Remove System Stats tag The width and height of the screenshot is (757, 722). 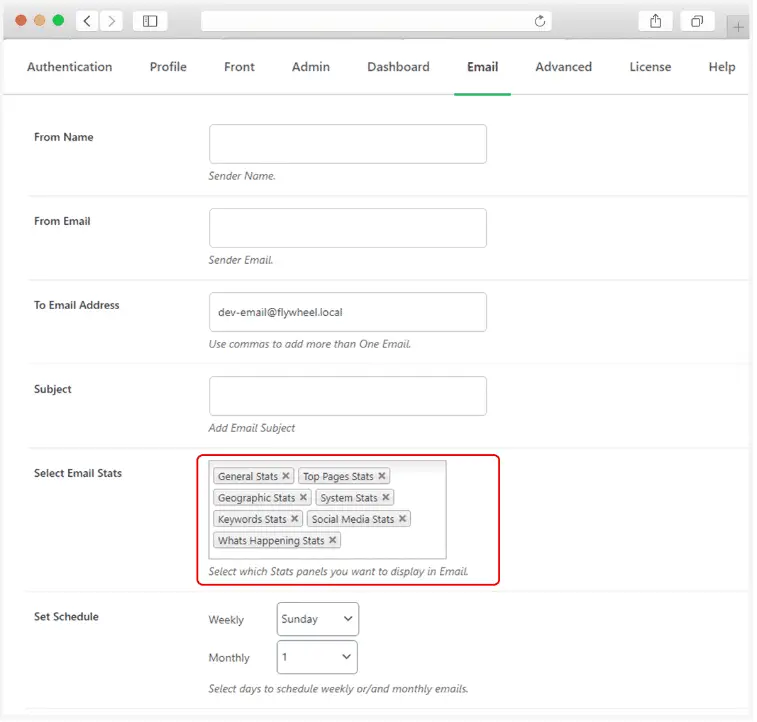click(x=386, y=497)
